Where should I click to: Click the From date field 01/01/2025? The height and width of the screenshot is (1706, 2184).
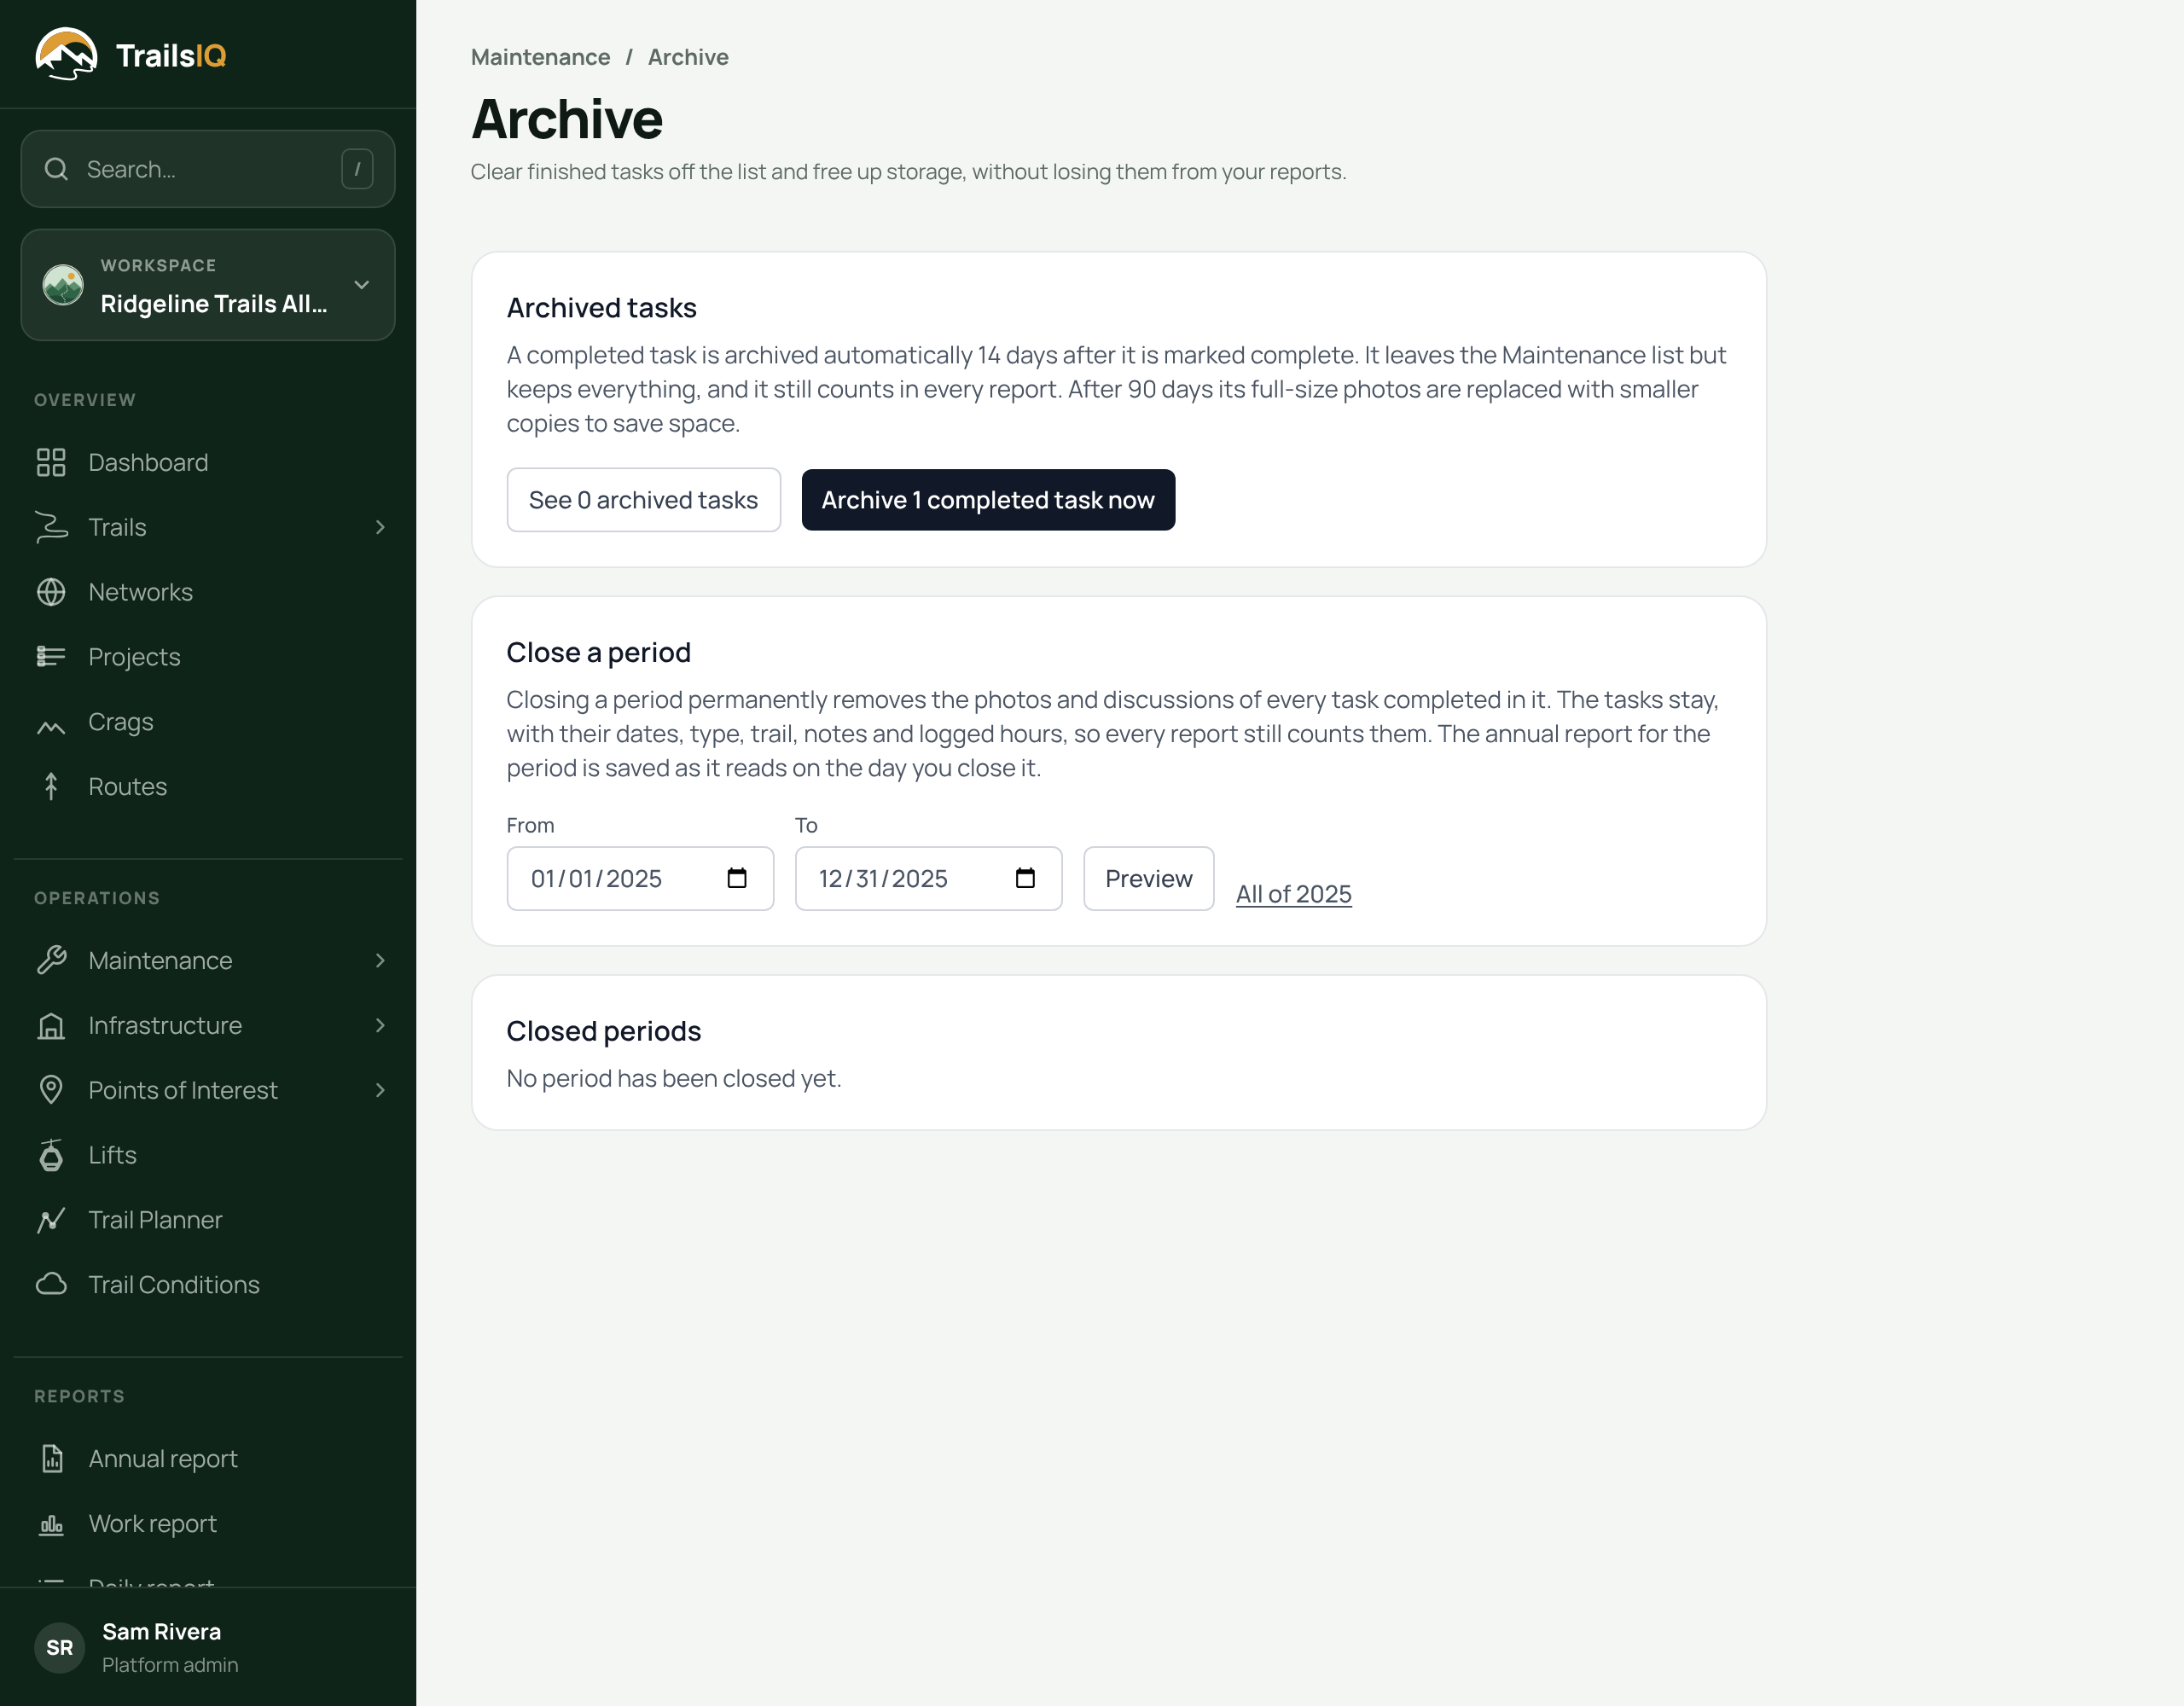(x=640, y=878)
